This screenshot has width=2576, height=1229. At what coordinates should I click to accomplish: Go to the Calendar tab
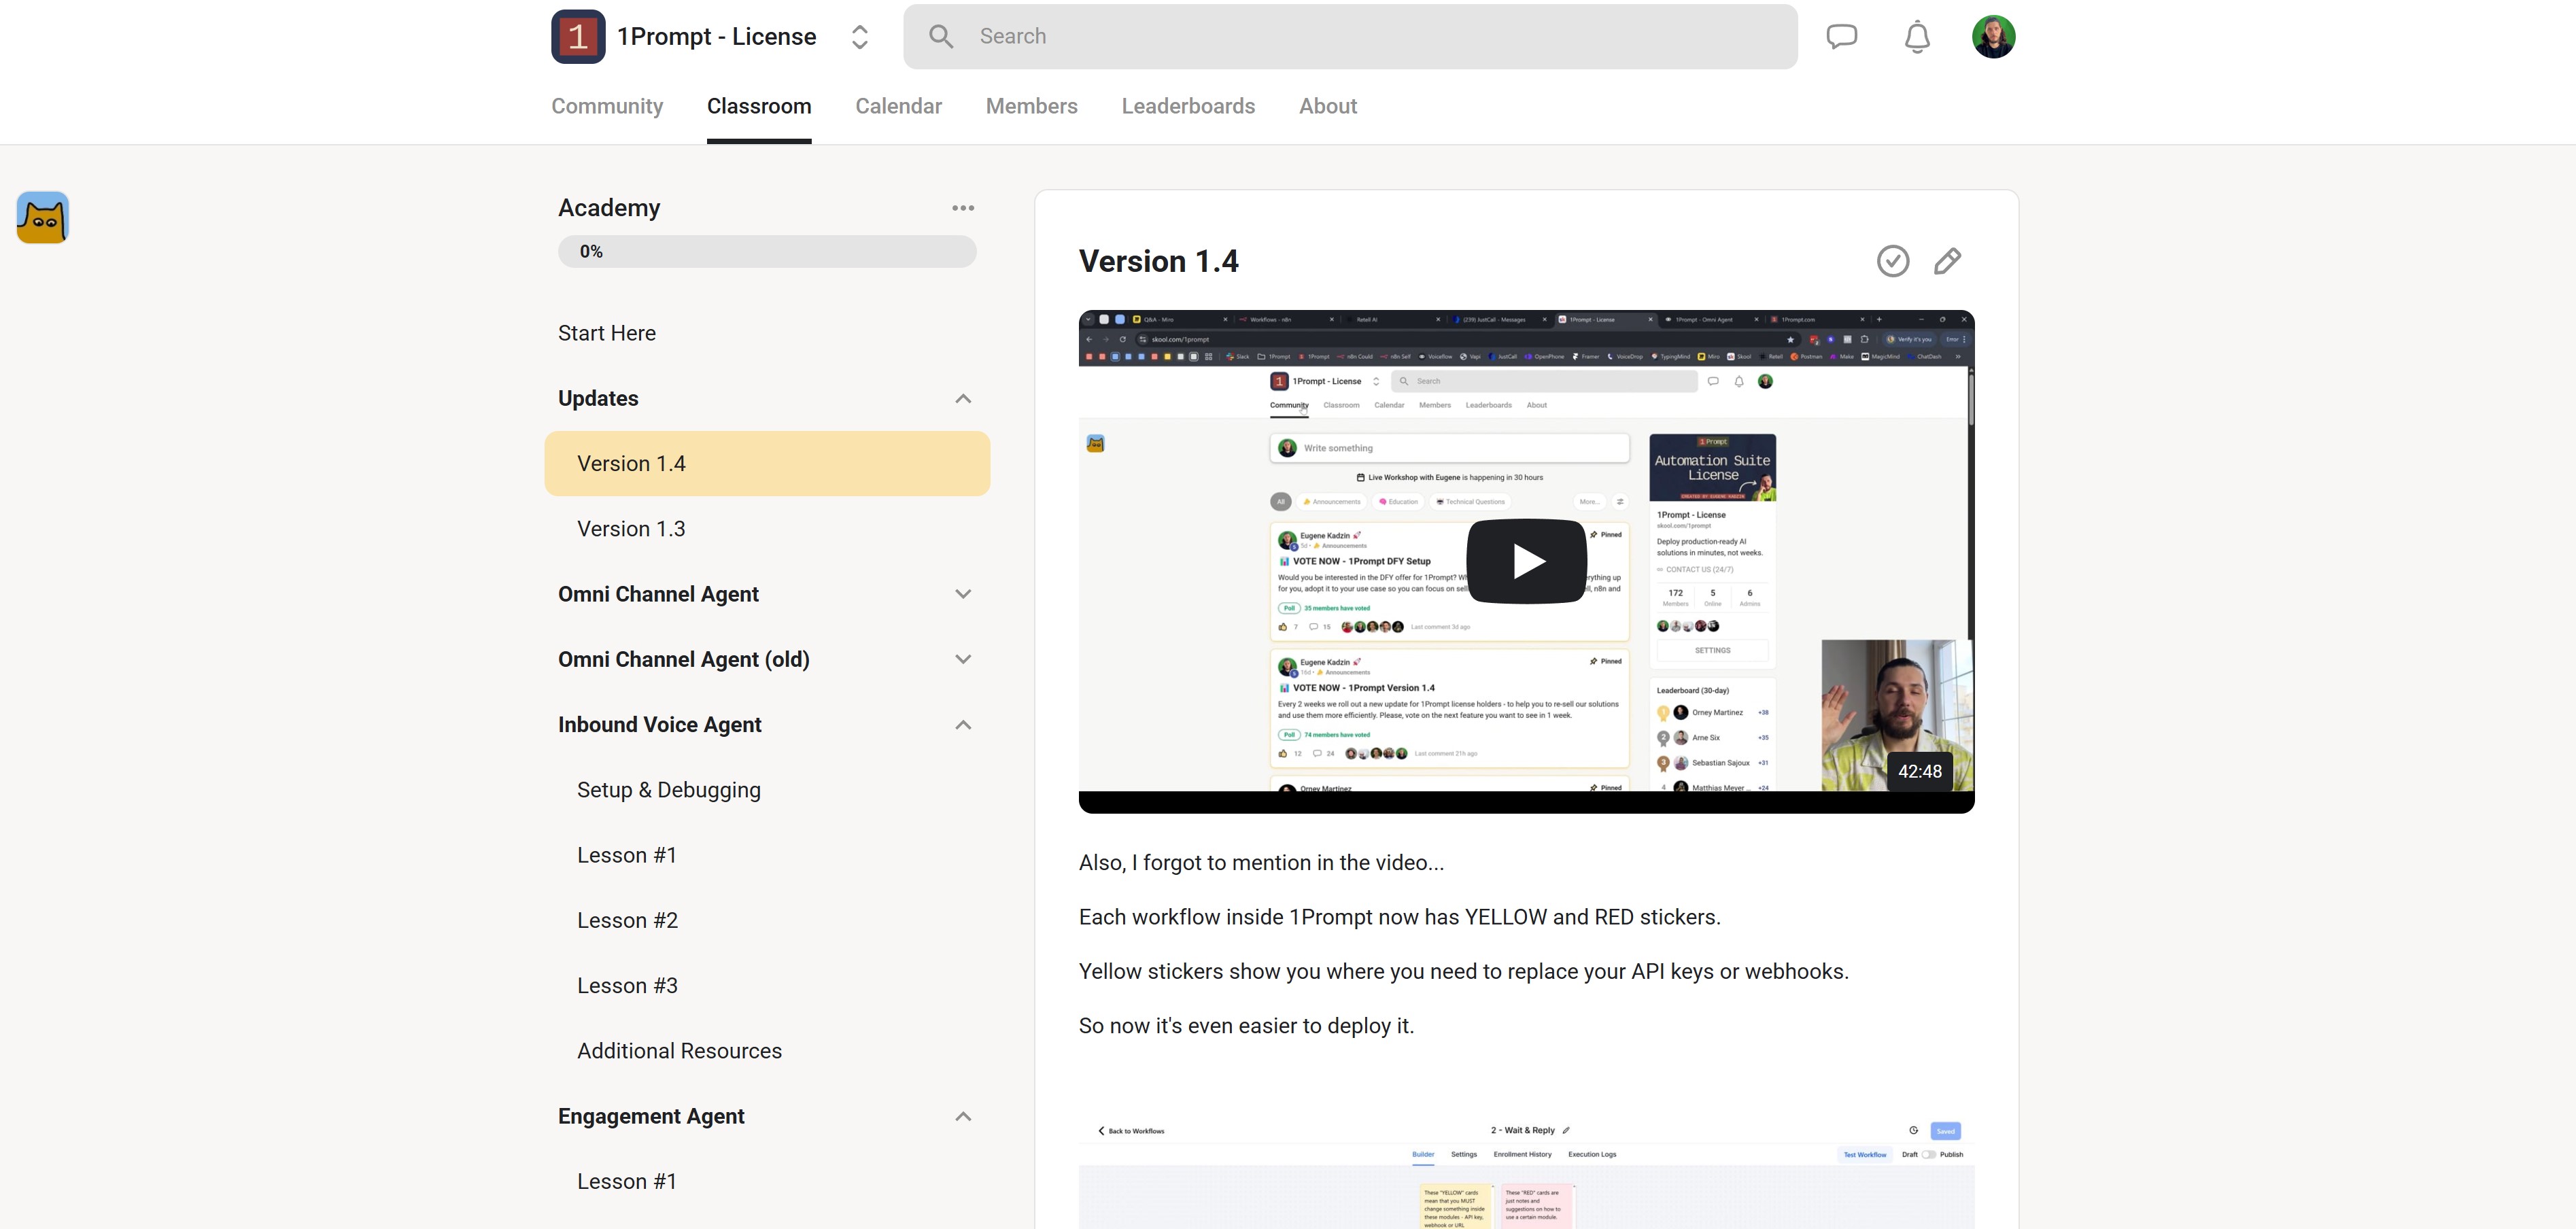[x=898, y=106]
